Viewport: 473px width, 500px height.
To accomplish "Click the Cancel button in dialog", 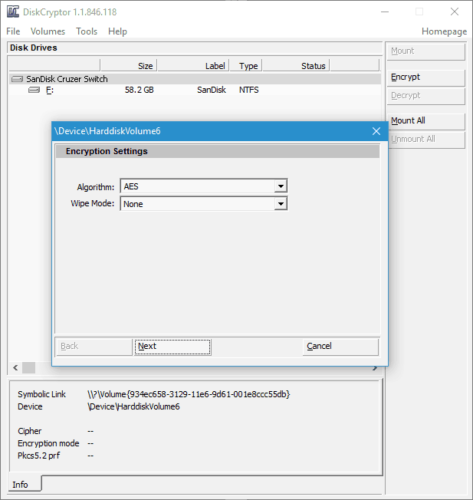I will point(341,347).
